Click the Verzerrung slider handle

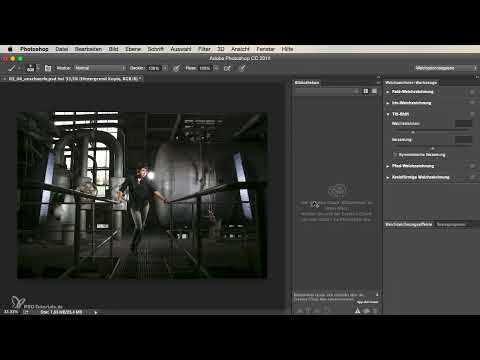tap(433, 148)
